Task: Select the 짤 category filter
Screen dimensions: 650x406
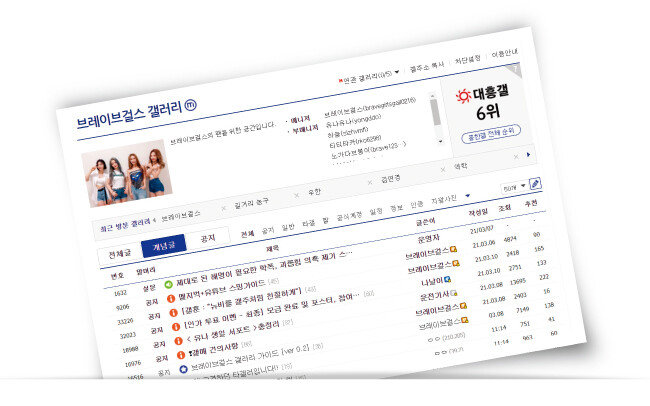Action: tap(326, 220)
